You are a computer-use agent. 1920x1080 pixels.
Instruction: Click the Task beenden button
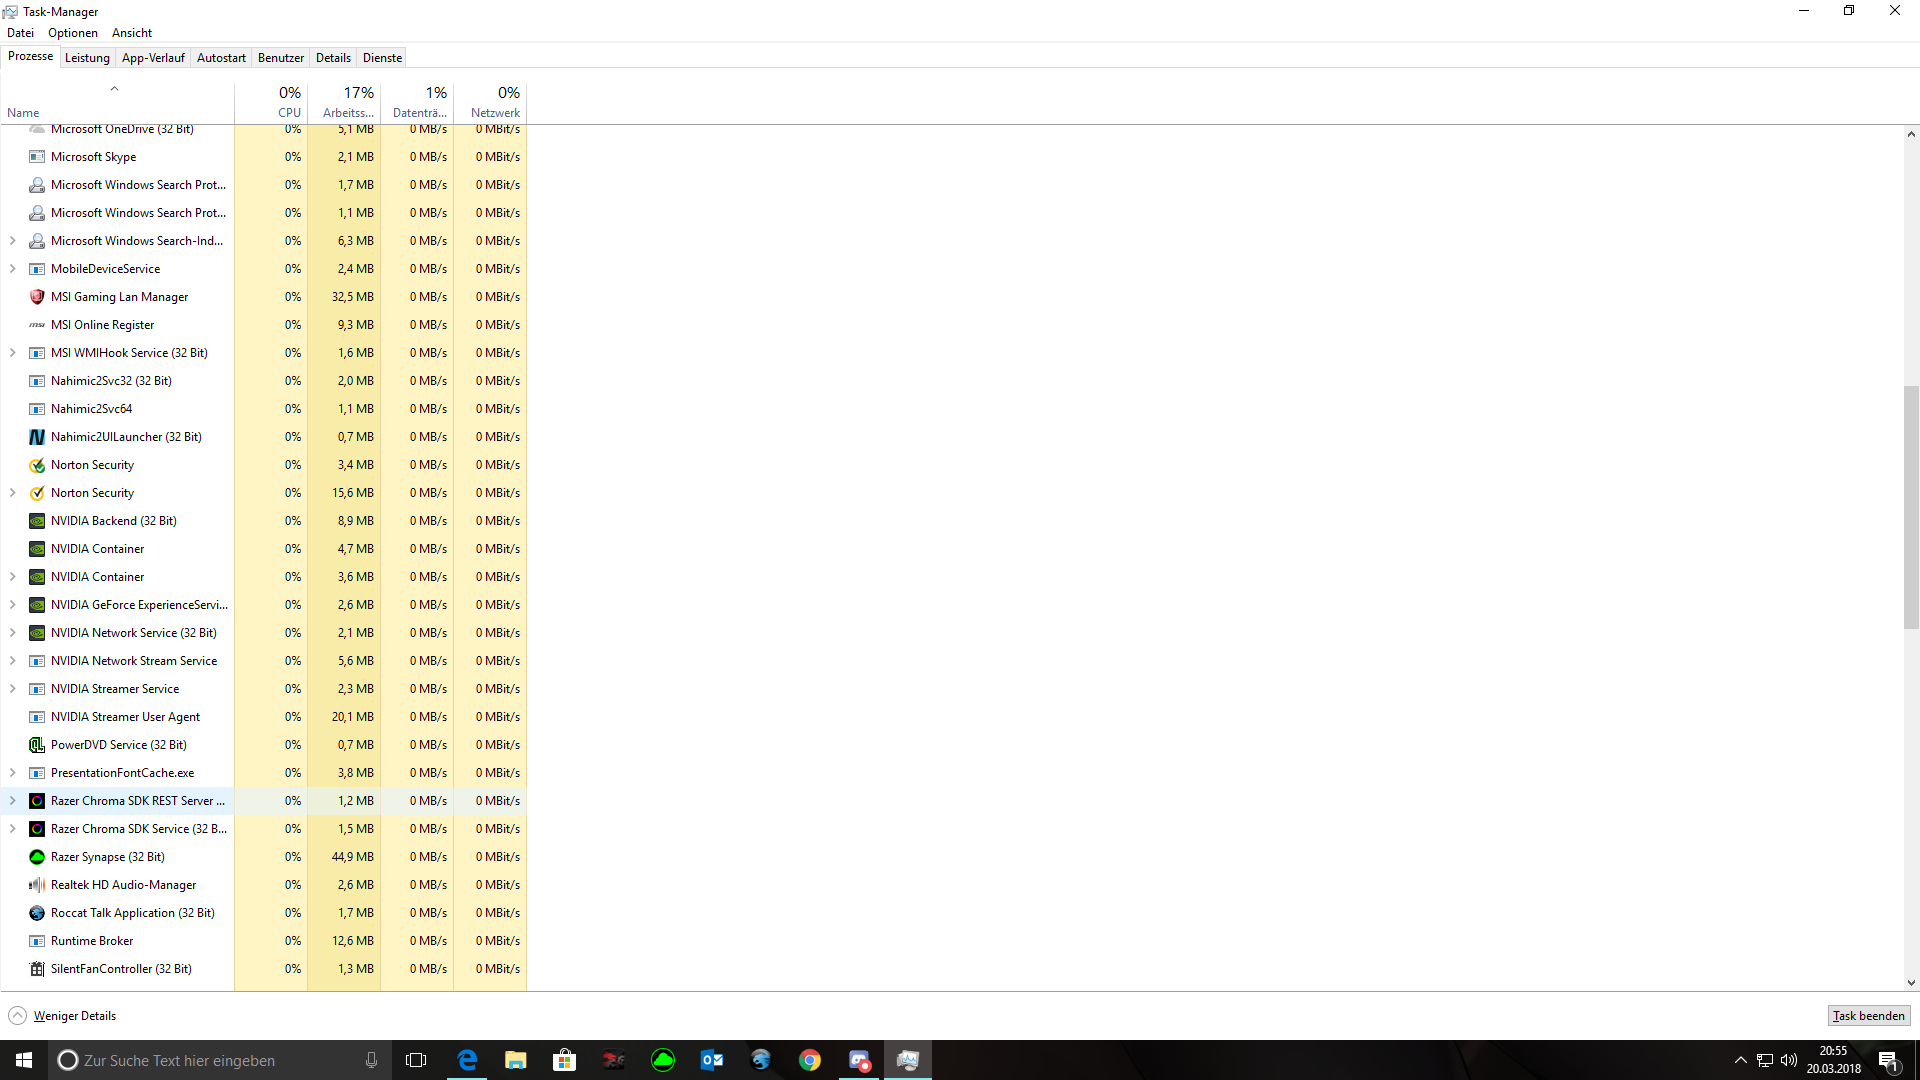point(1868,1016)
